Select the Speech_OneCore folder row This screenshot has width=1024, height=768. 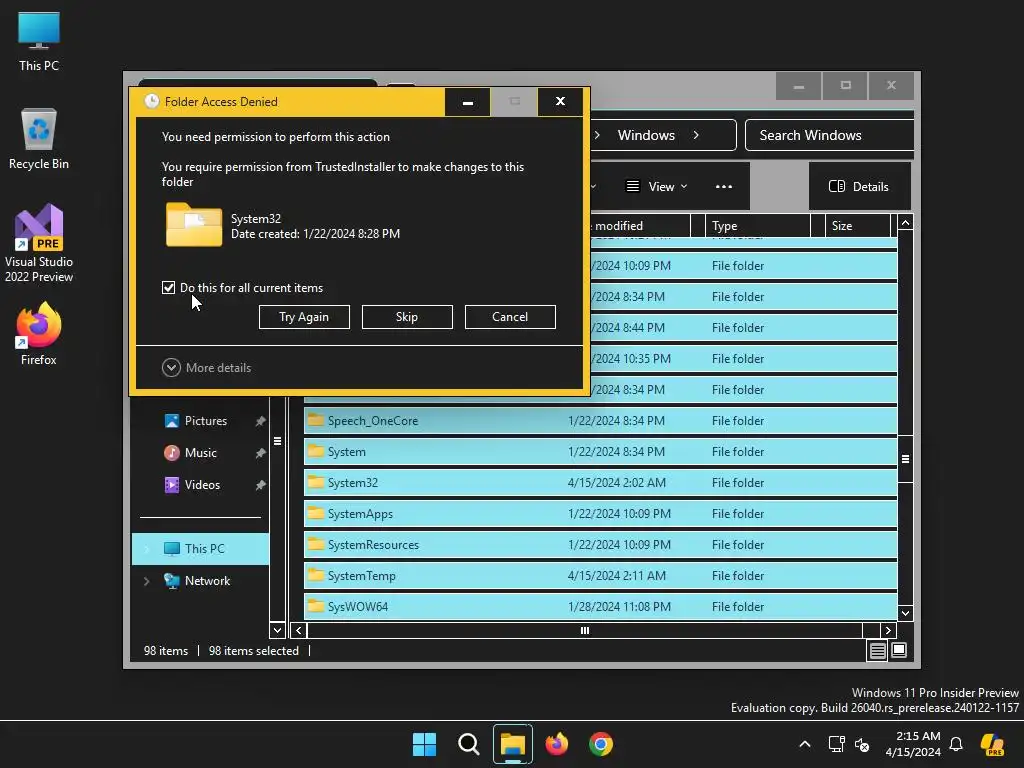(600, 421)
